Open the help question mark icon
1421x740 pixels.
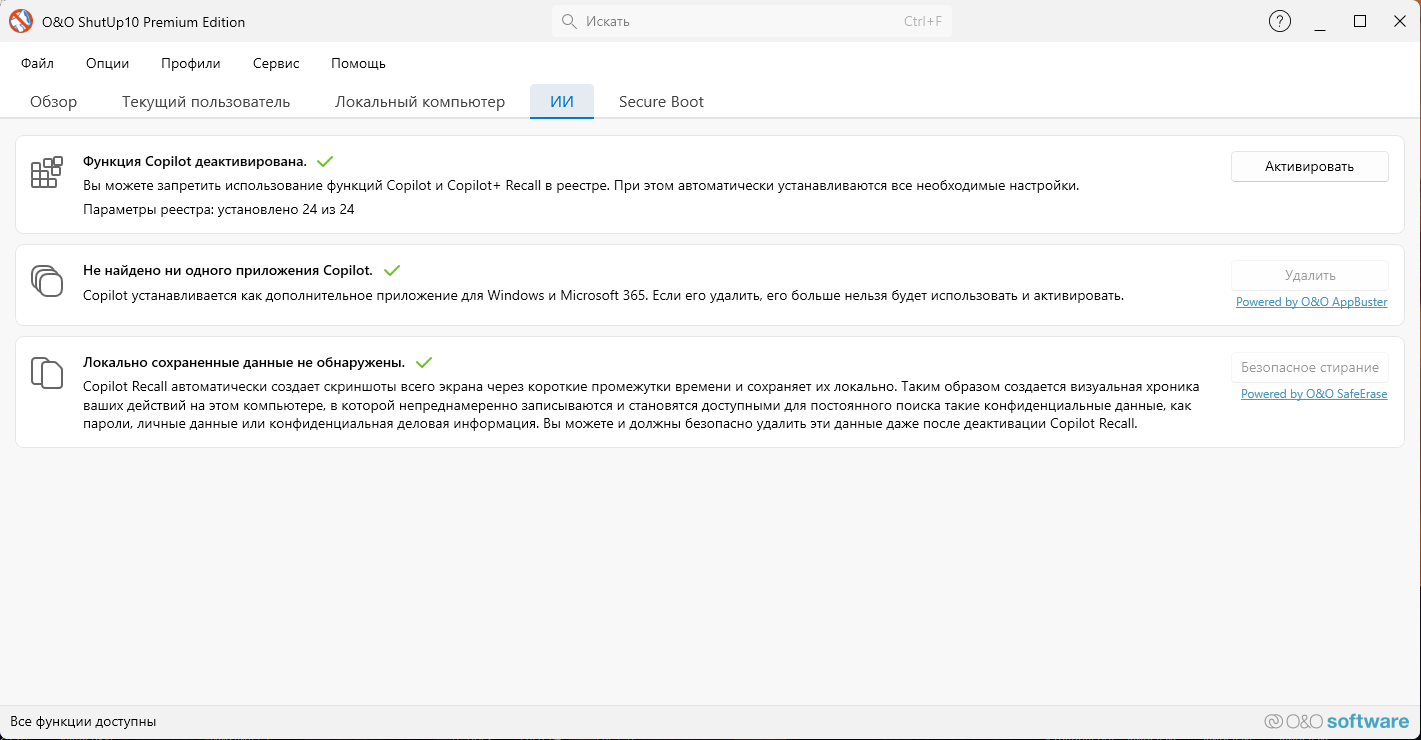[x=1279, y=21]
